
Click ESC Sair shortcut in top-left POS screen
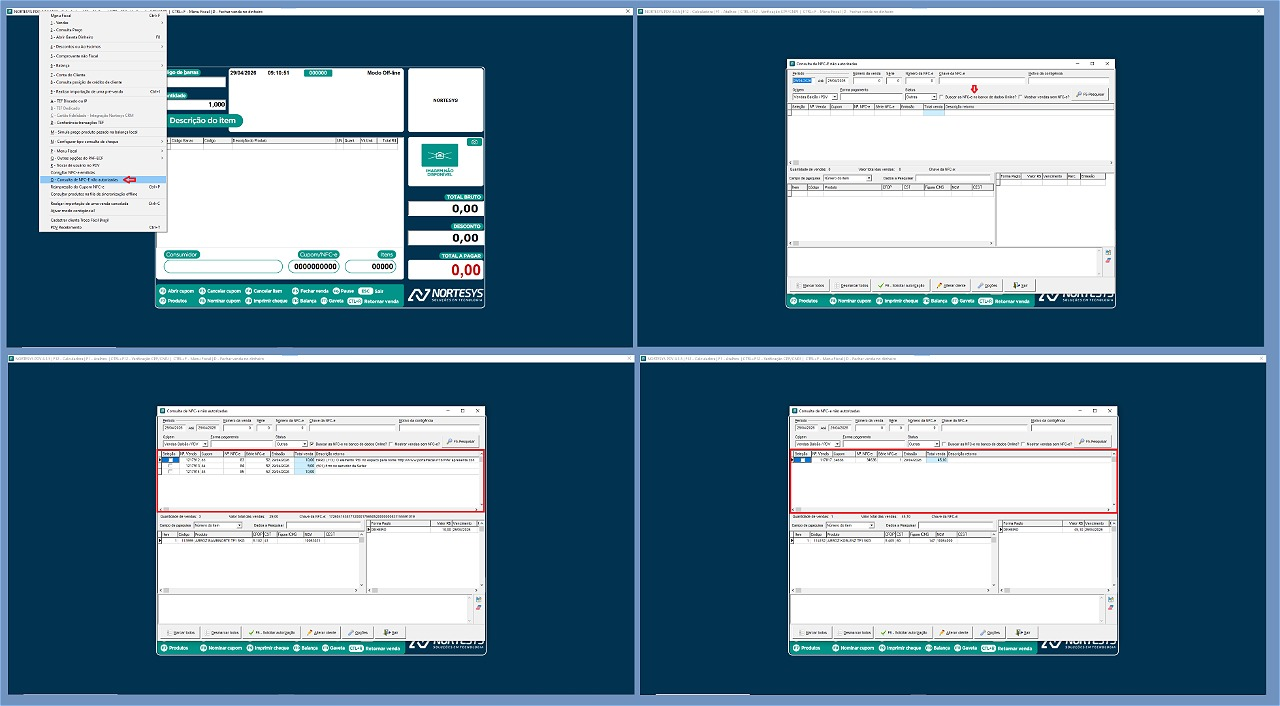click(x=370, y=291)
